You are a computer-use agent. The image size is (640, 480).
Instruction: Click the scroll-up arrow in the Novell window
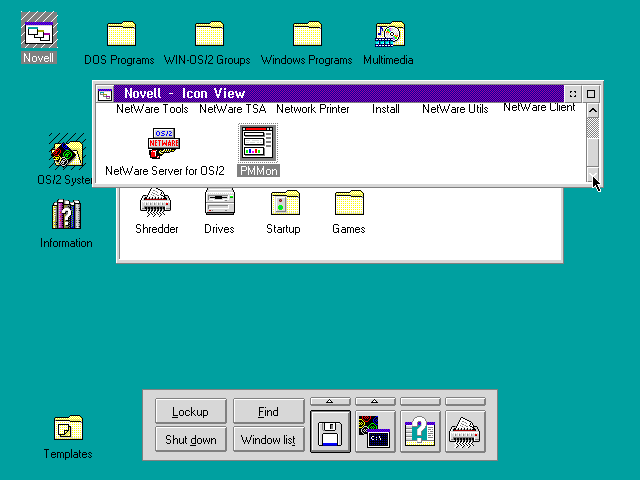tap(593, 110)
